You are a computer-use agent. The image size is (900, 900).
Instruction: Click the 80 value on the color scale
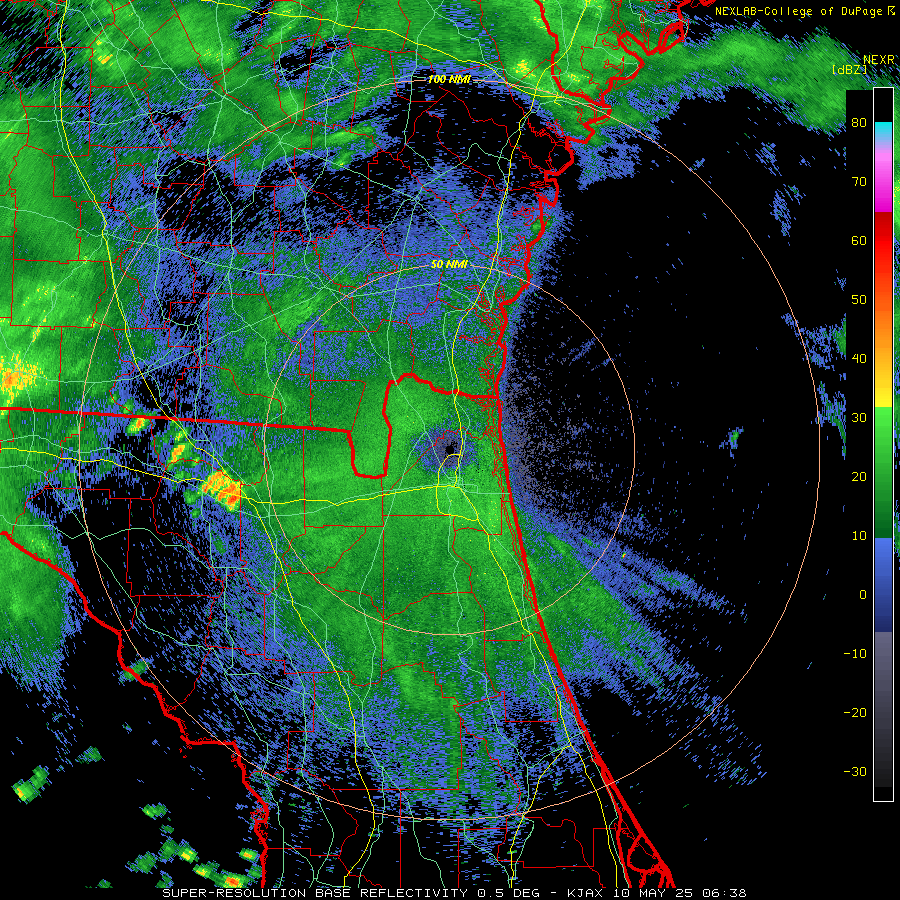859,123
